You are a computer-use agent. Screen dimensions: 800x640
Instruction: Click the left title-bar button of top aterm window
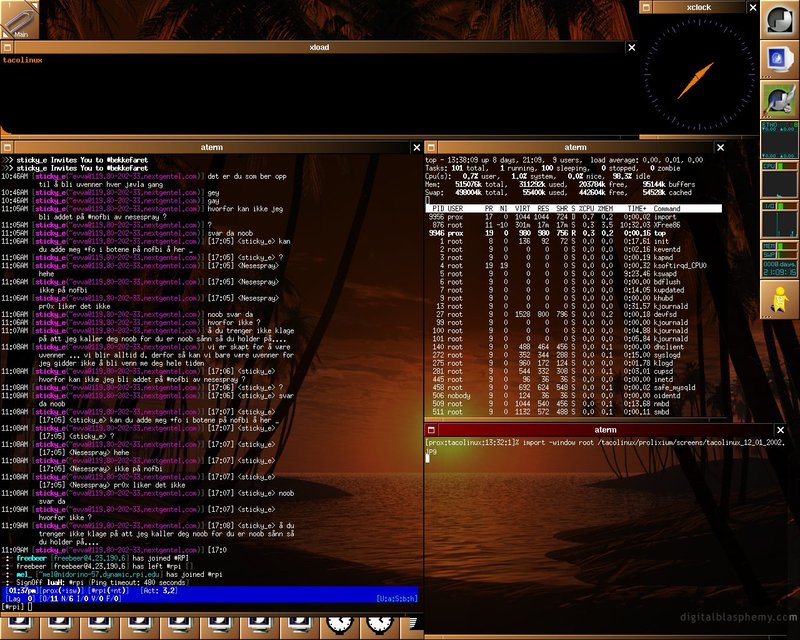[x=431, y=147]
